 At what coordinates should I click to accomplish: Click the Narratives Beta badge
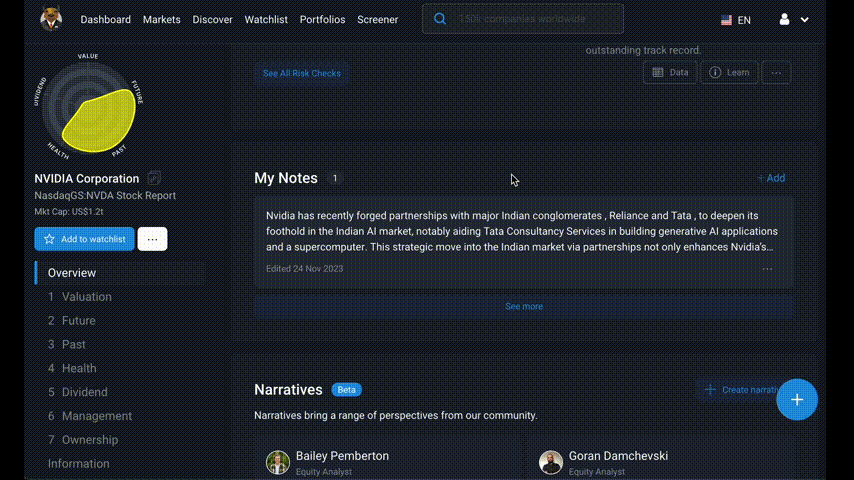[x=346, y=390]
